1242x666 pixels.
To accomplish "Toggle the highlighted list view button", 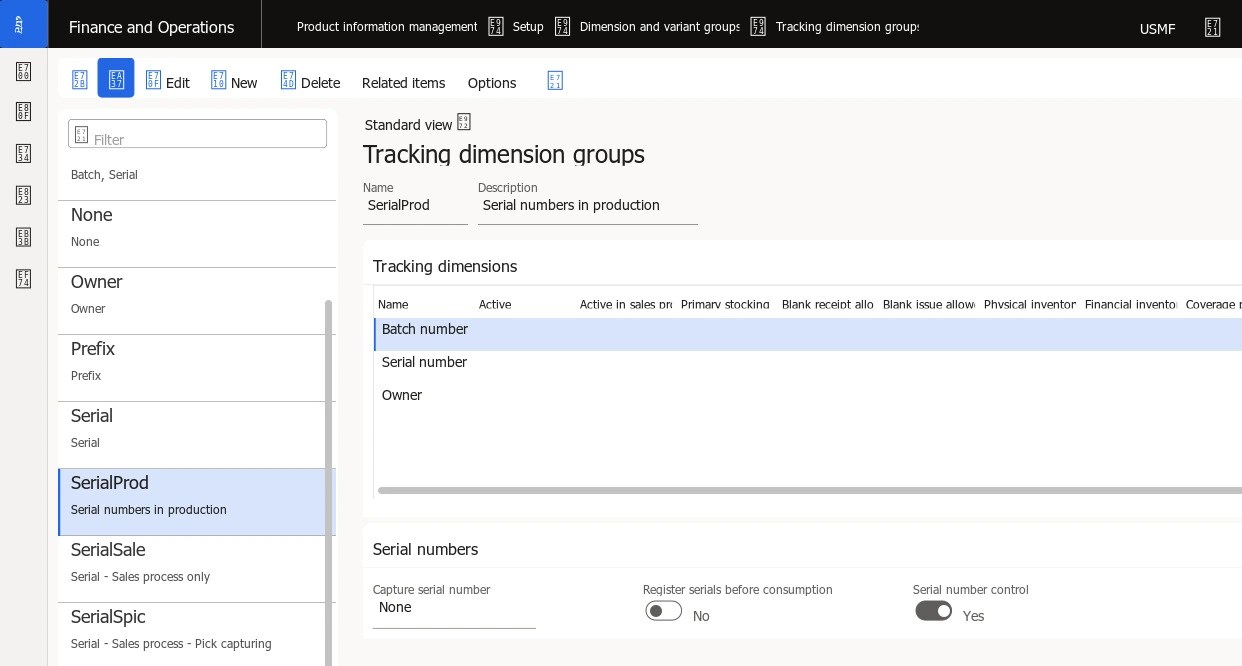I will tap(116, 78).
